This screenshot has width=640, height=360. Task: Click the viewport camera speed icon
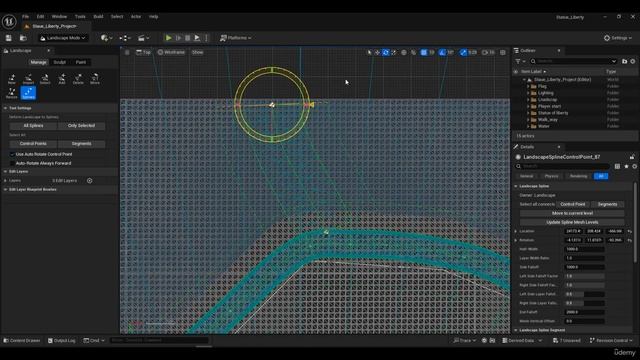tap(488, 52)
